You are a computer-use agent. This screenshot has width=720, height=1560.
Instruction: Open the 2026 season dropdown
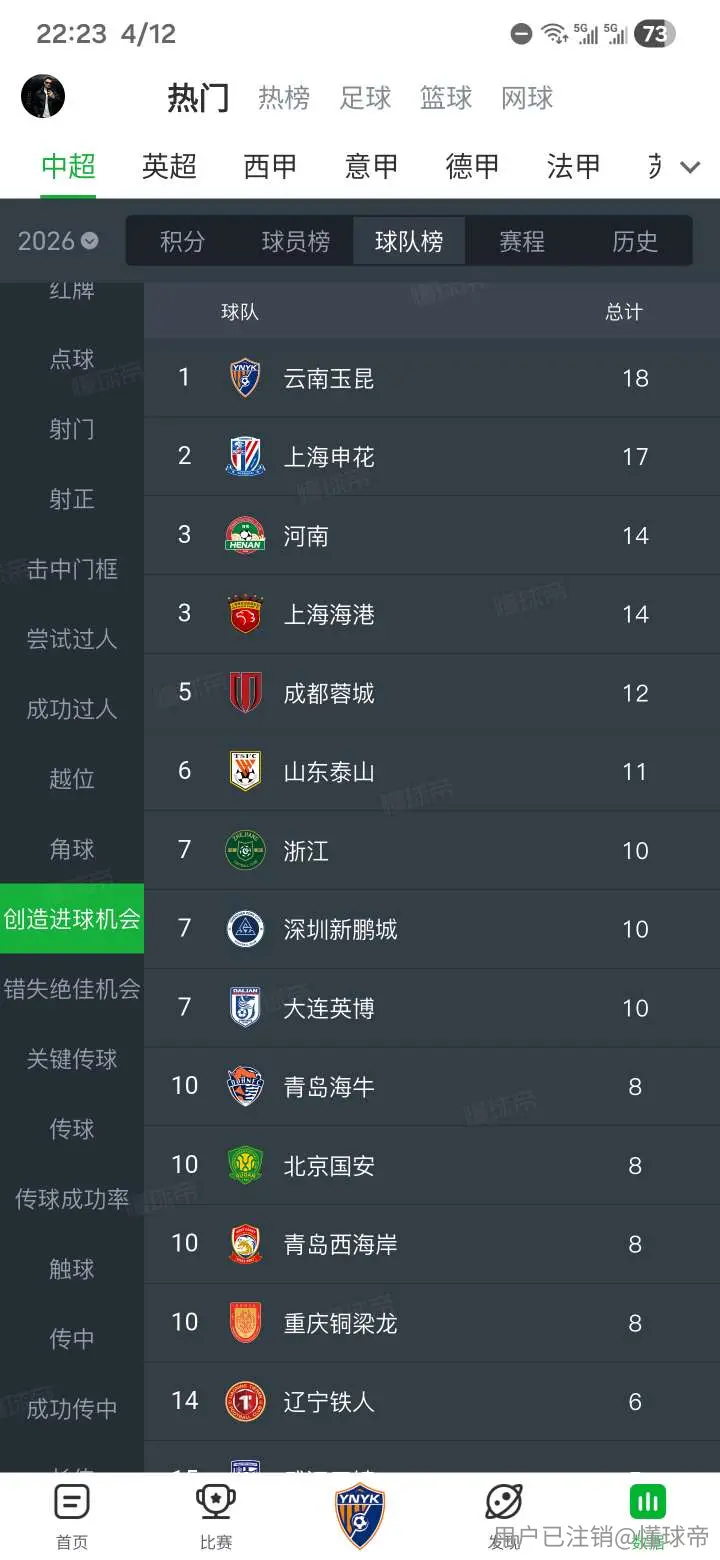click(58, 241)
